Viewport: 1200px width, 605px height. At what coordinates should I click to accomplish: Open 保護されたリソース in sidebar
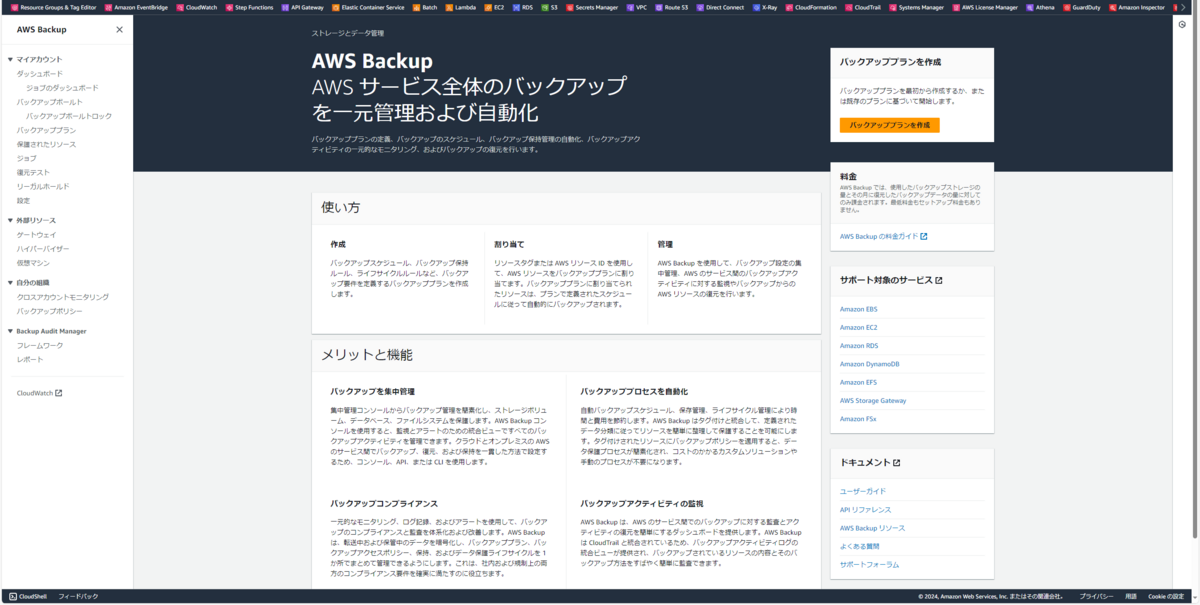coord(46,144)
